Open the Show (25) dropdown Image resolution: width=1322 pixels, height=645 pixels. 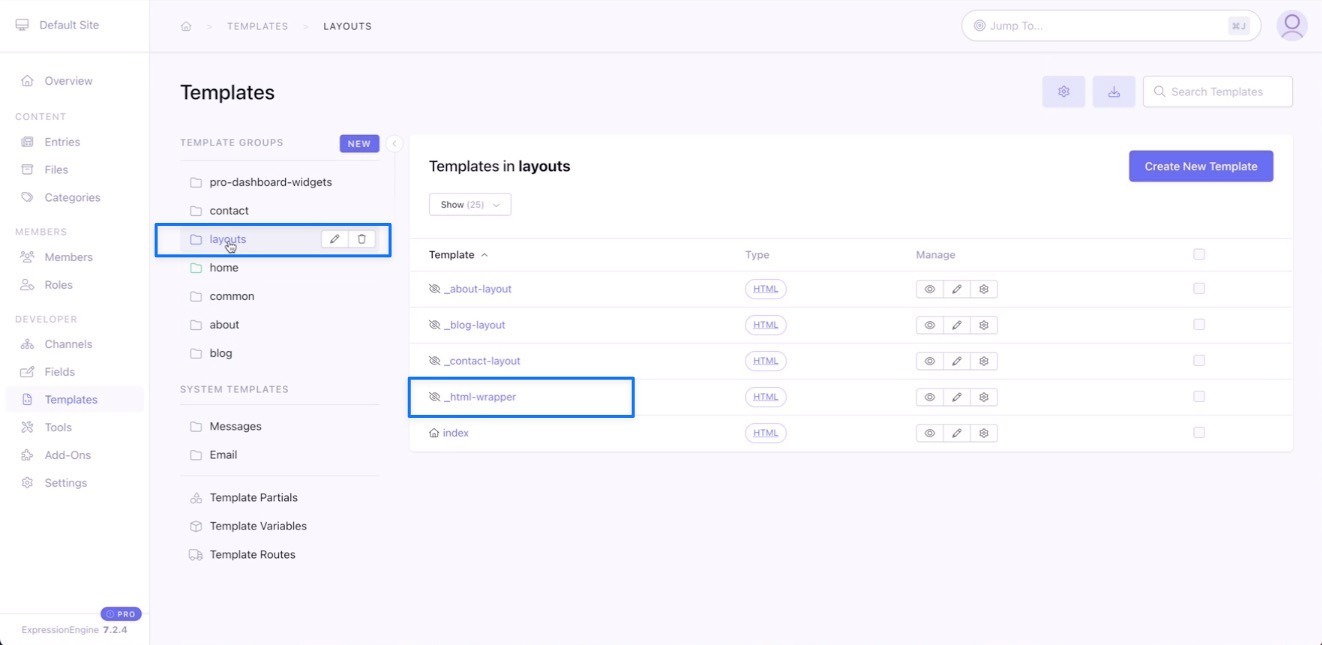coord(469,204)
